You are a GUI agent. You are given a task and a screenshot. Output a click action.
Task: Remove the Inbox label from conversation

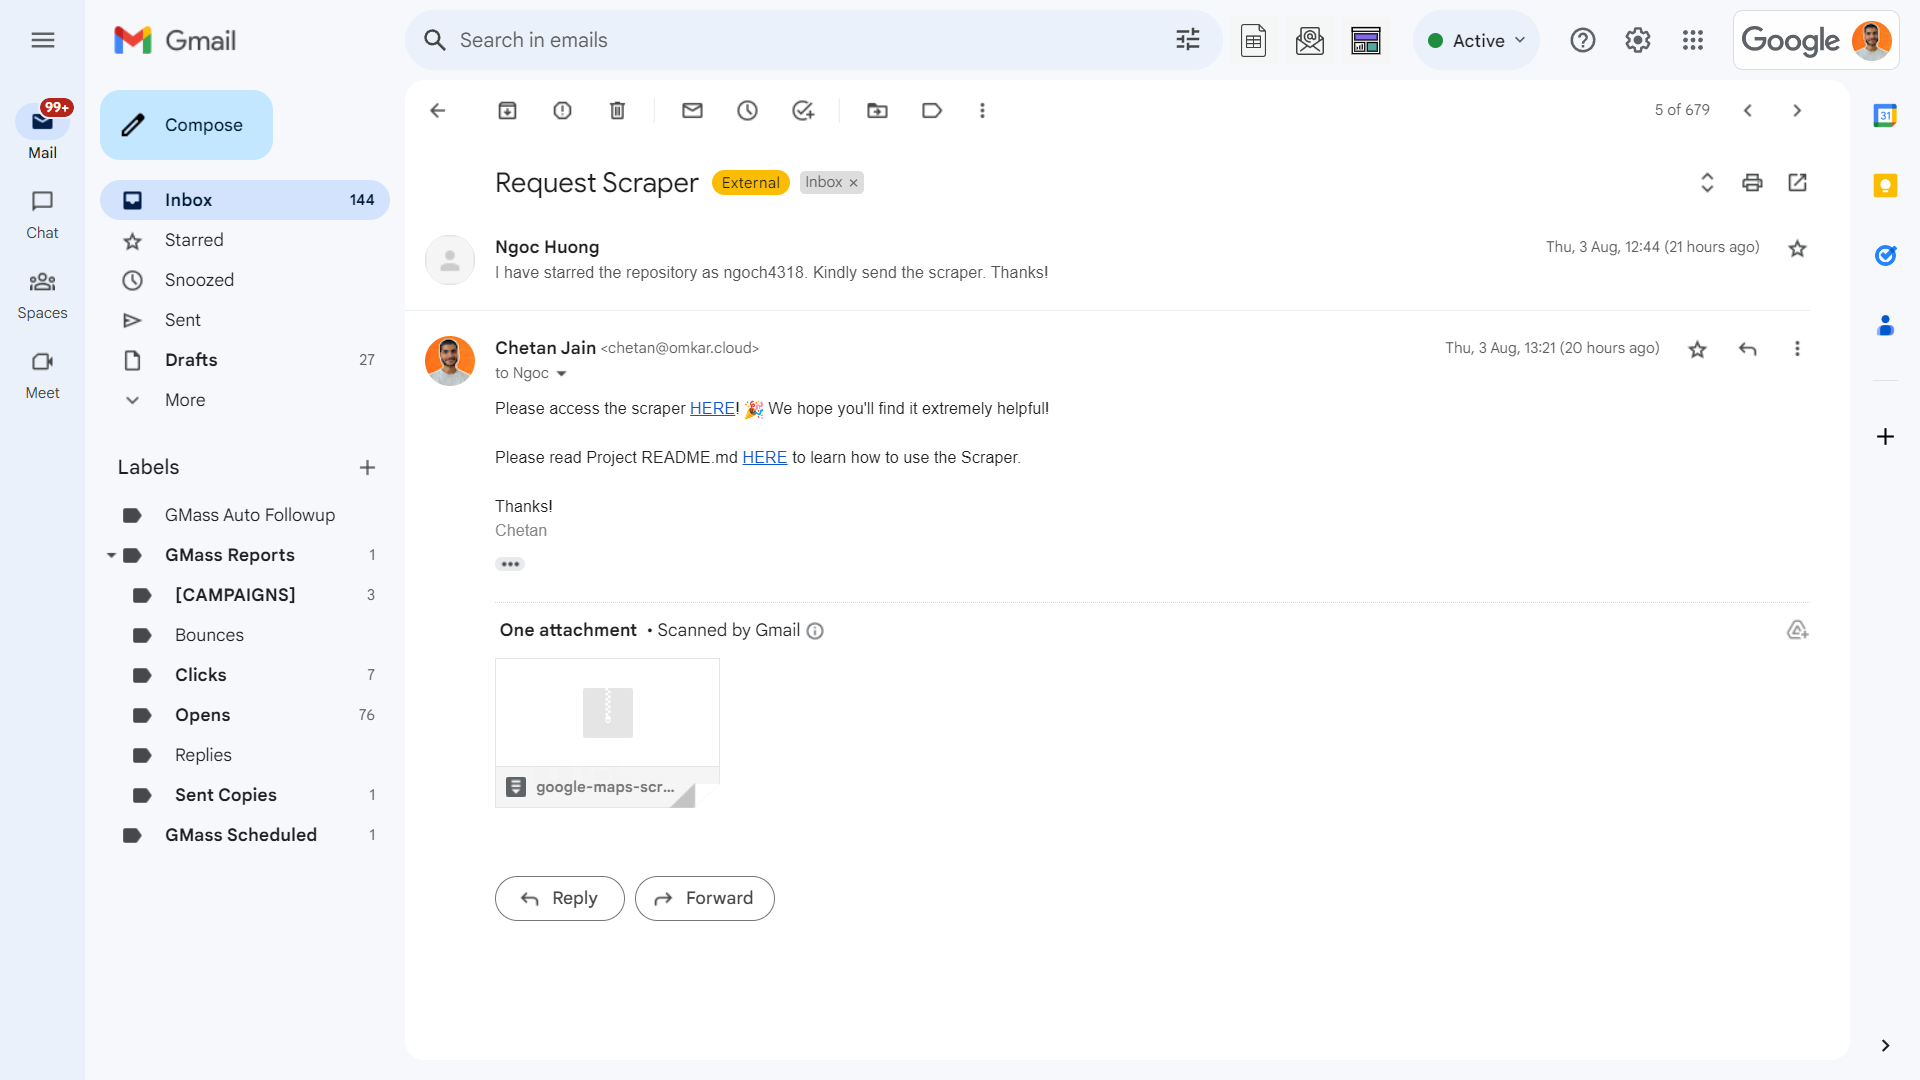tap(854, 183)
